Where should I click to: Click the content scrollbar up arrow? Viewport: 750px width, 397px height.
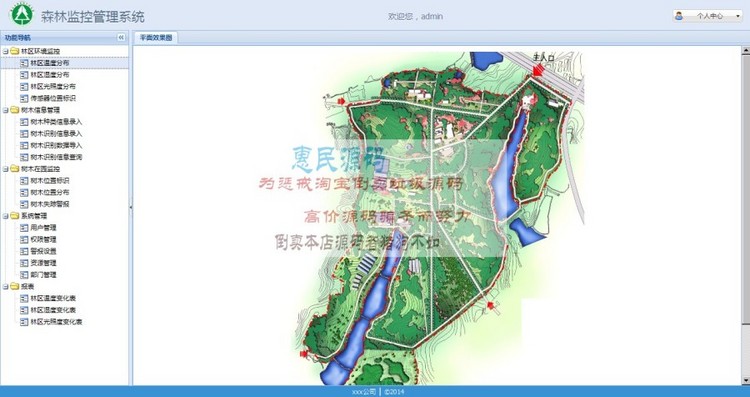[x=746, y=50]
